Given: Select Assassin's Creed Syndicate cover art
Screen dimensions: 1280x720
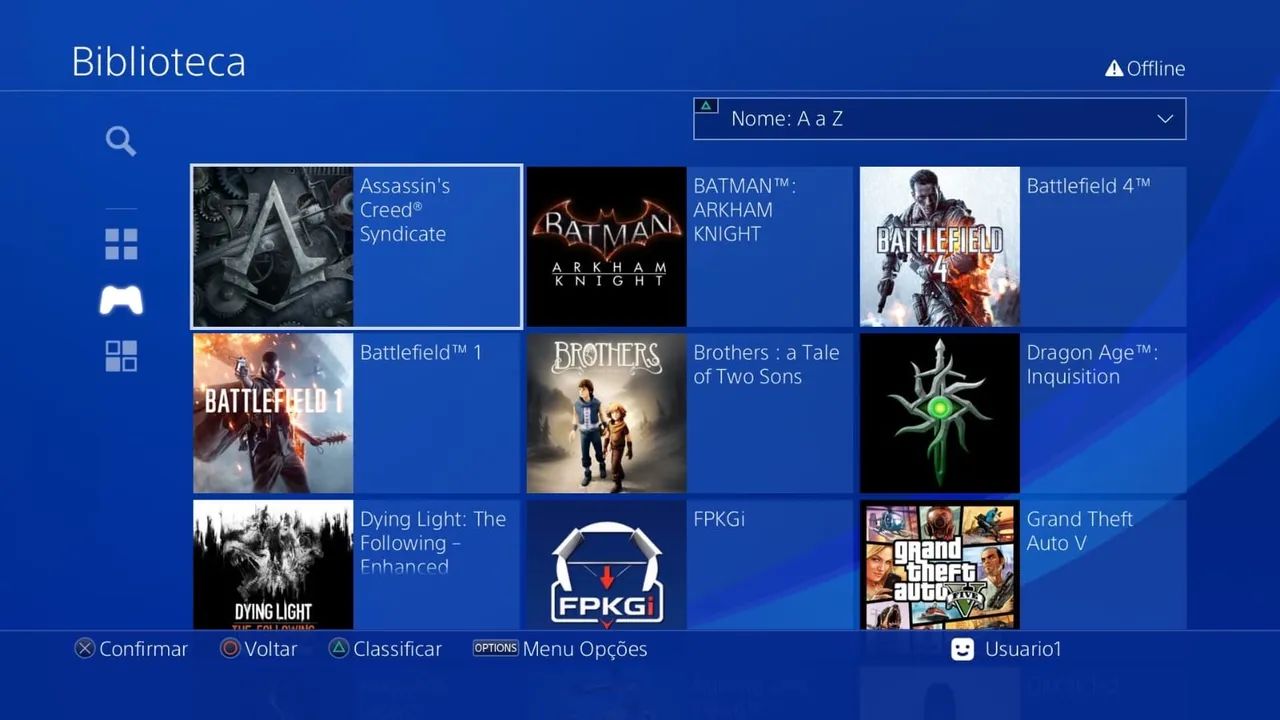Looking at the screenshot, I should 273,247.
